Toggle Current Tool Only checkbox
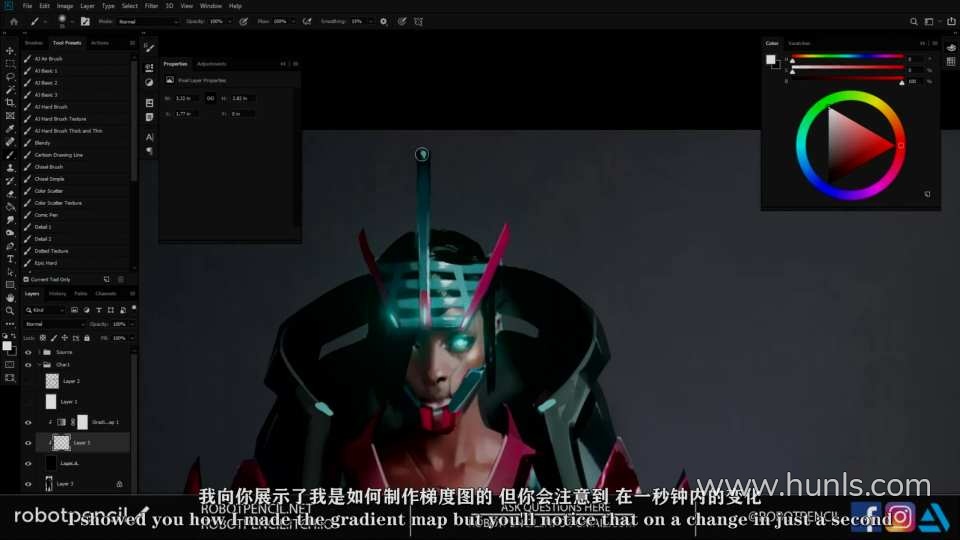The image size is (960, 540). click(x=26, y=279)
